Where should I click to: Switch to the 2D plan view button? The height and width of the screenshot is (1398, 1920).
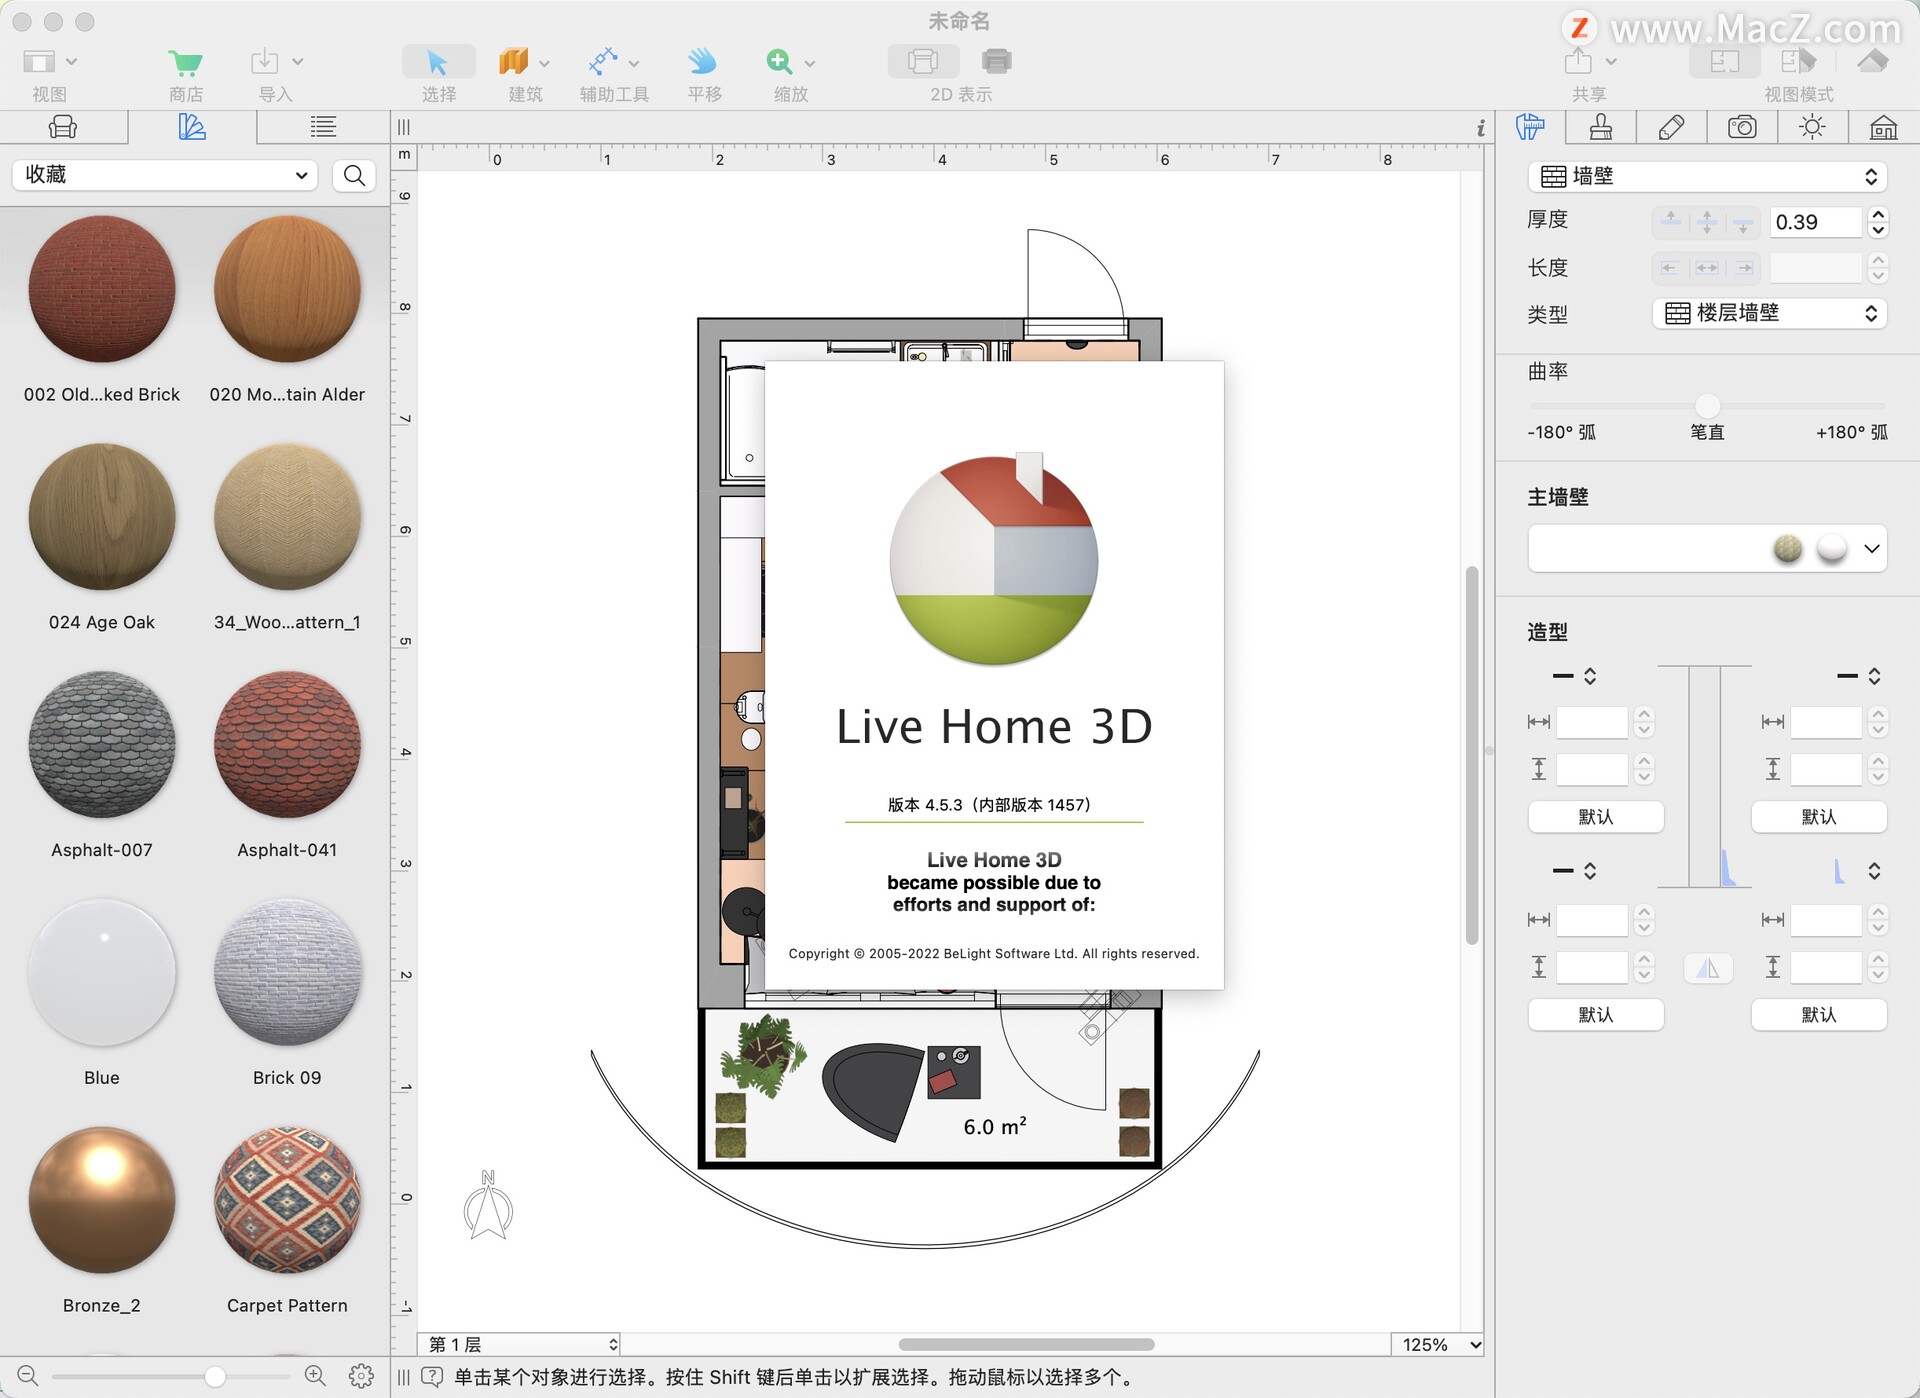pyautogui.click(x=923, y=62)
